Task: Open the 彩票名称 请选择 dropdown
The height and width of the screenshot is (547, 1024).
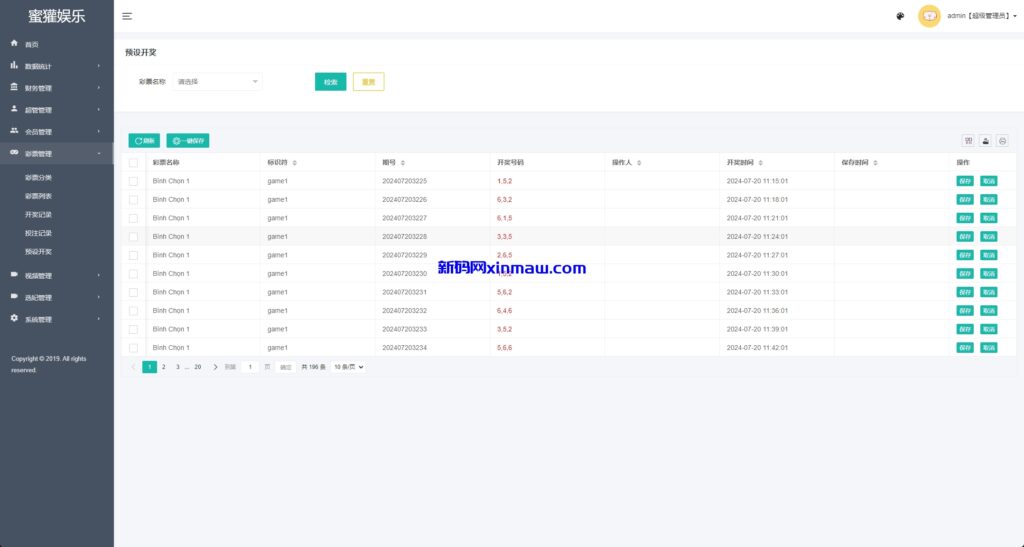Action: click(217, 81)
